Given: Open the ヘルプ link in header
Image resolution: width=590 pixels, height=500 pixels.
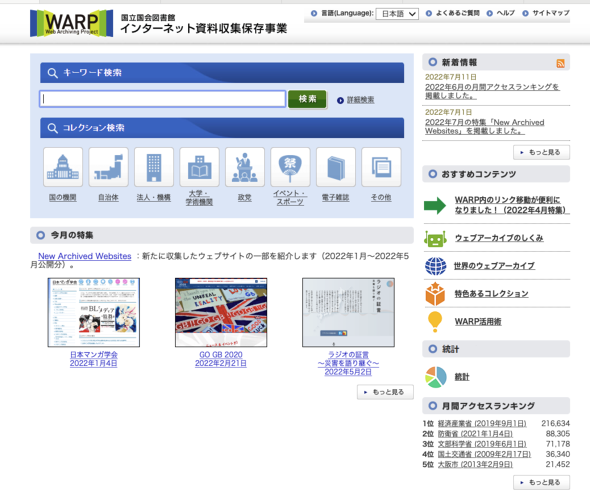Looking at the screenshot, I should click(505, 13).
